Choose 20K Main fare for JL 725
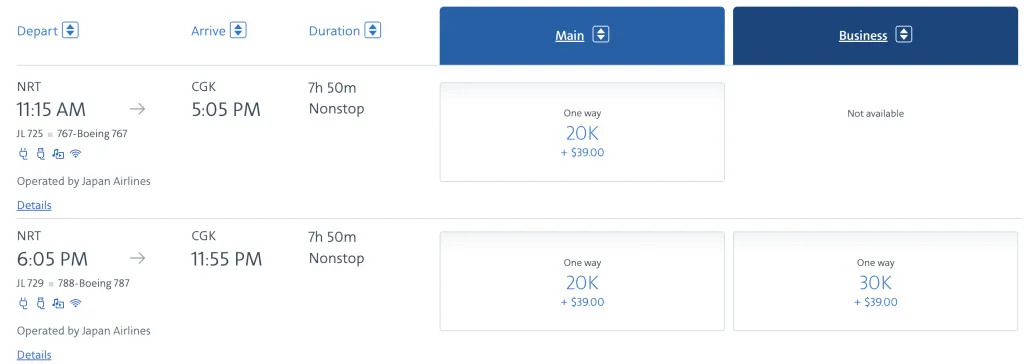This screenshot has width=1024, height=364. 582,132
